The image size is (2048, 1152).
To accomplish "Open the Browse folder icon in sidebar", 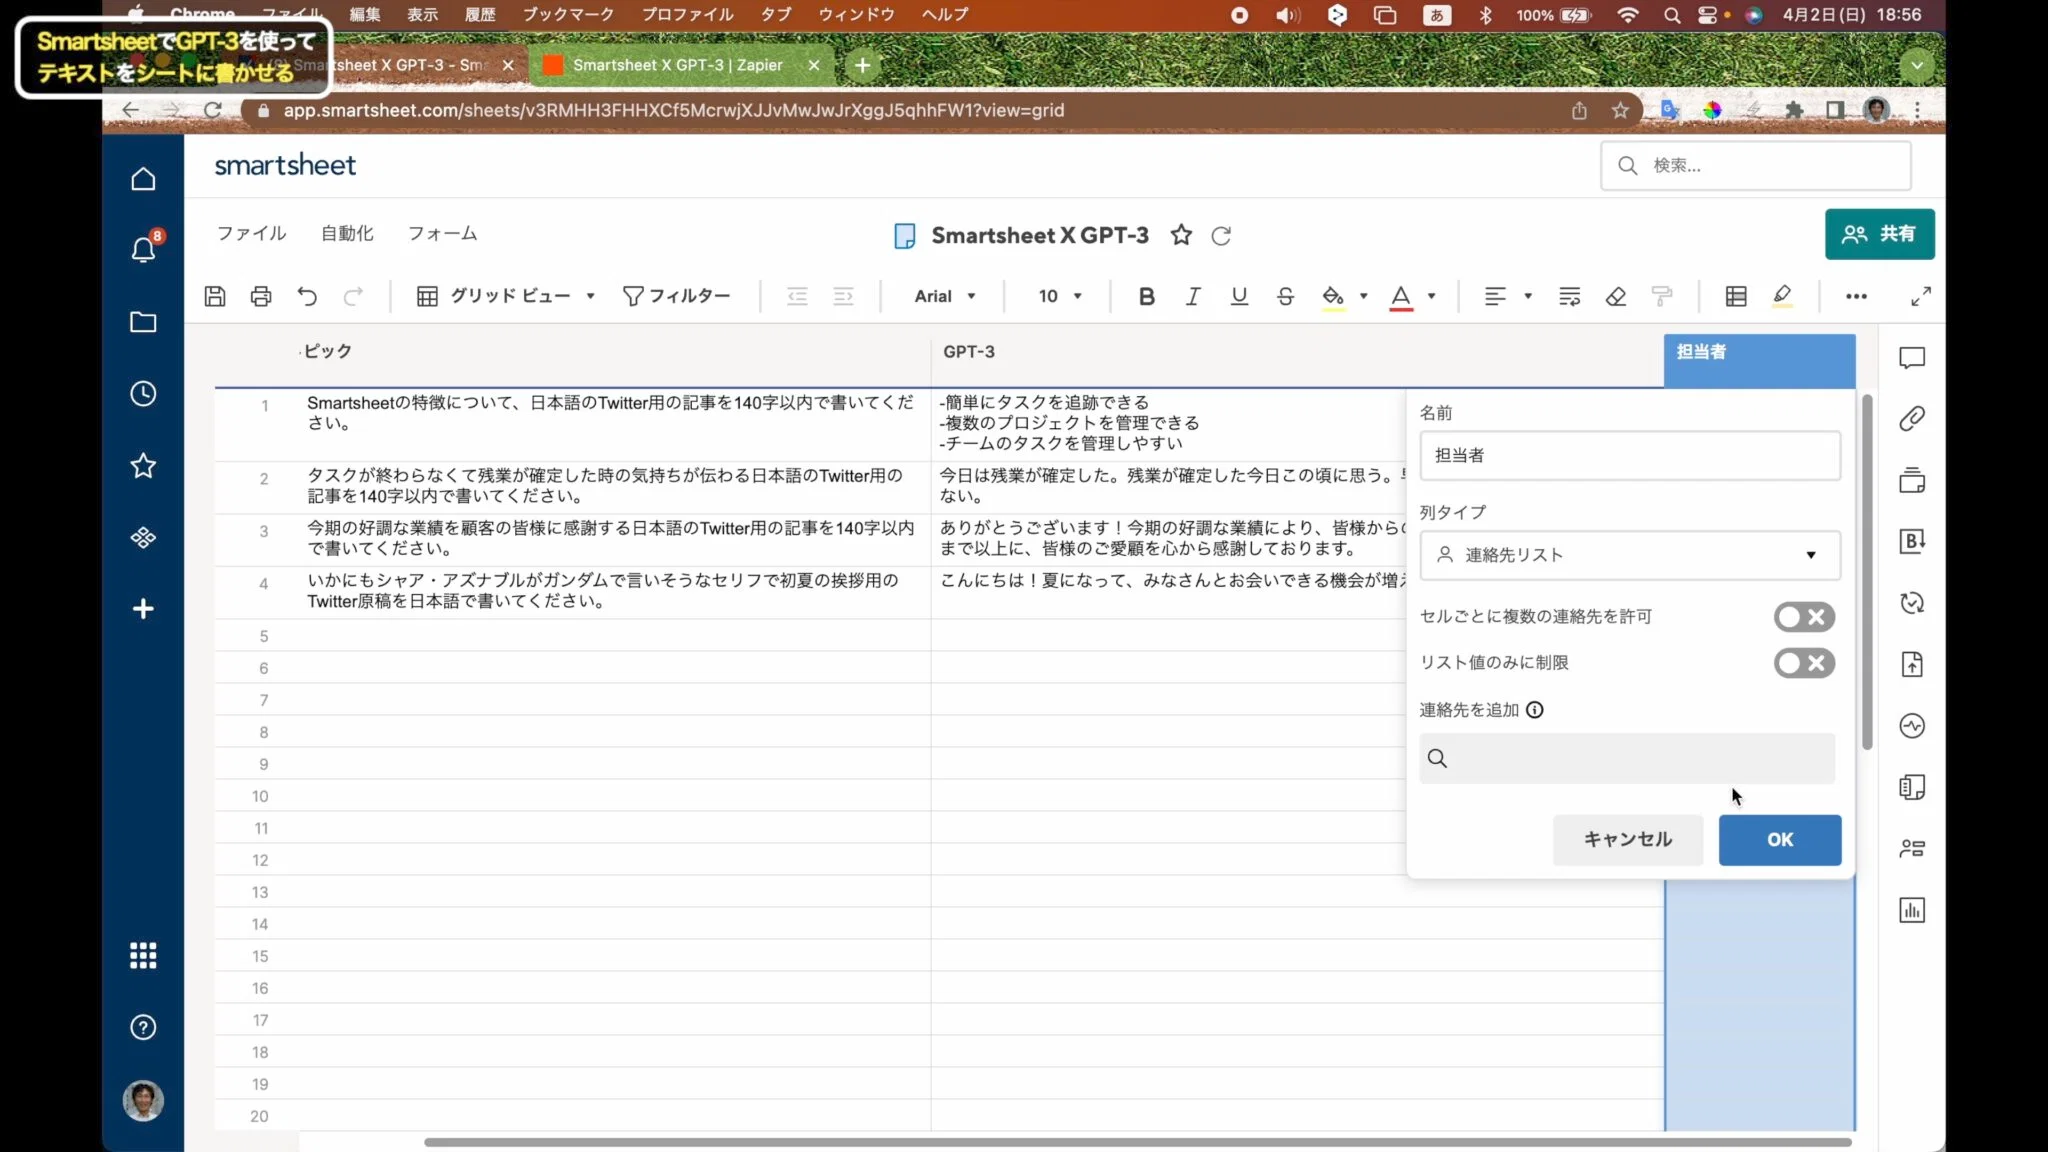I will click(143, 322).
